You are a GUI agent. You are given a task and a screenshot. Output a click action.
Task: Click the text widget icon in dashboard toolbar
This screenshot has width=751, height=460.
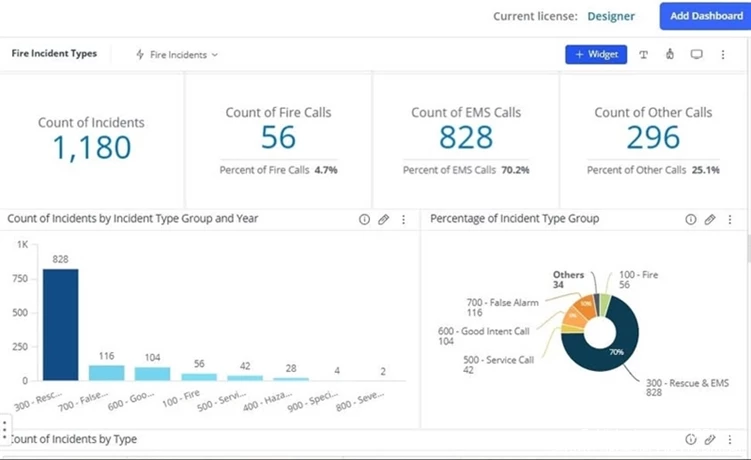coord(644,55)
